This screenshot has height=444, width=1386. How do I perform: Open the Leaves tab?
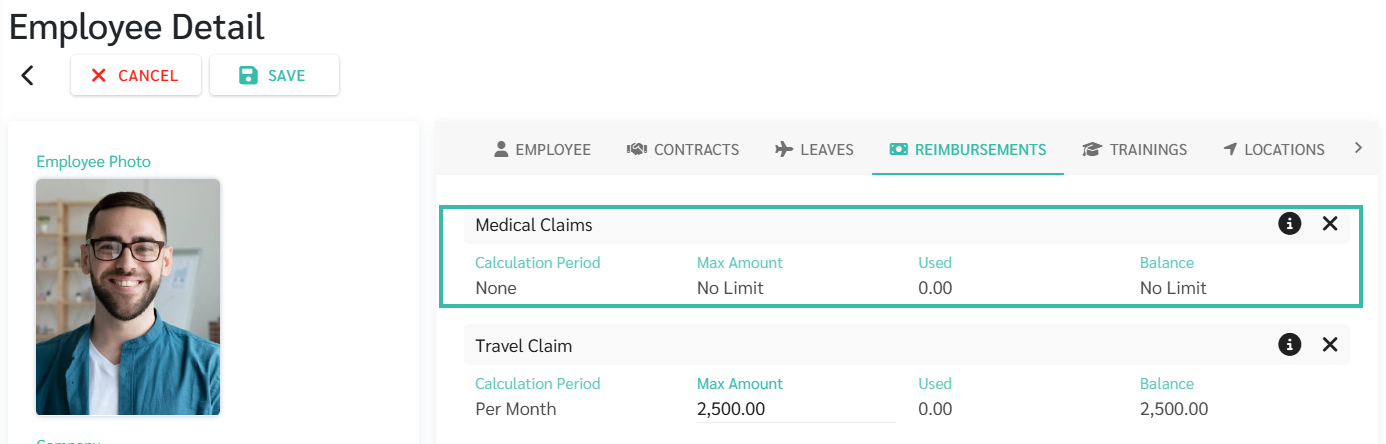click(x=814, y=149)
